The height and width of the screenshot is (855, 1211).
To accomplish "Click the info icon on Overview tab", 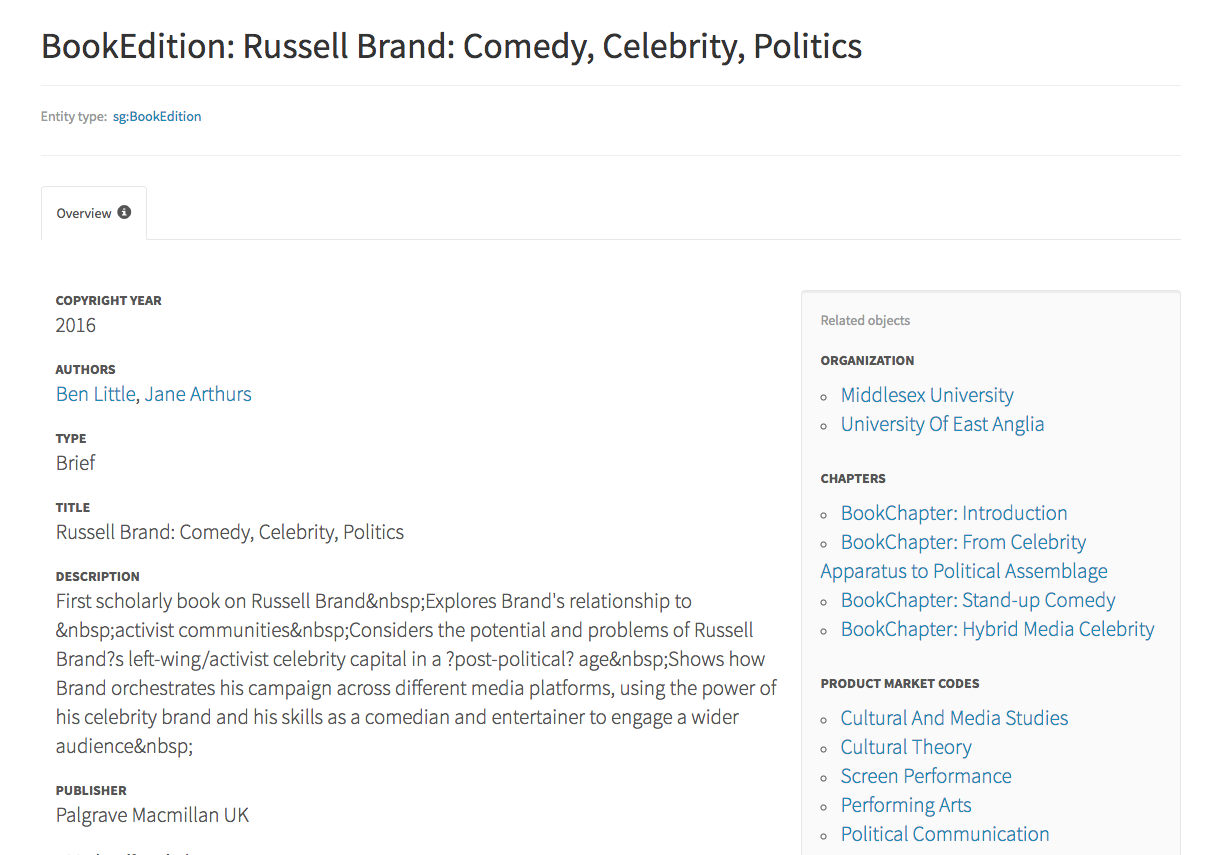I will pyautogui.click(x=124, y=212).
